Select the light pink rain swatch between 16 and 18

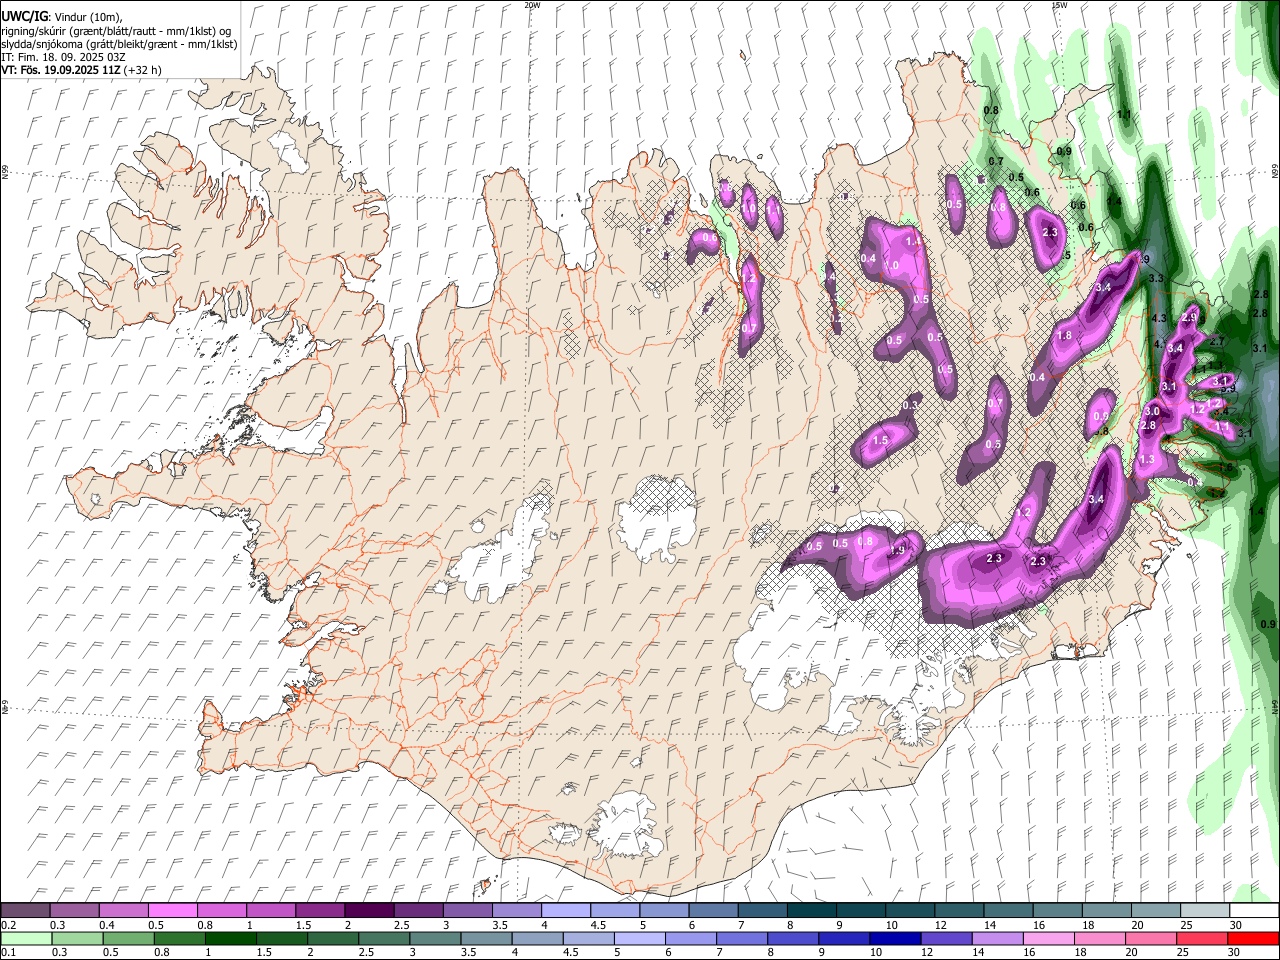tap(1049, 938)
